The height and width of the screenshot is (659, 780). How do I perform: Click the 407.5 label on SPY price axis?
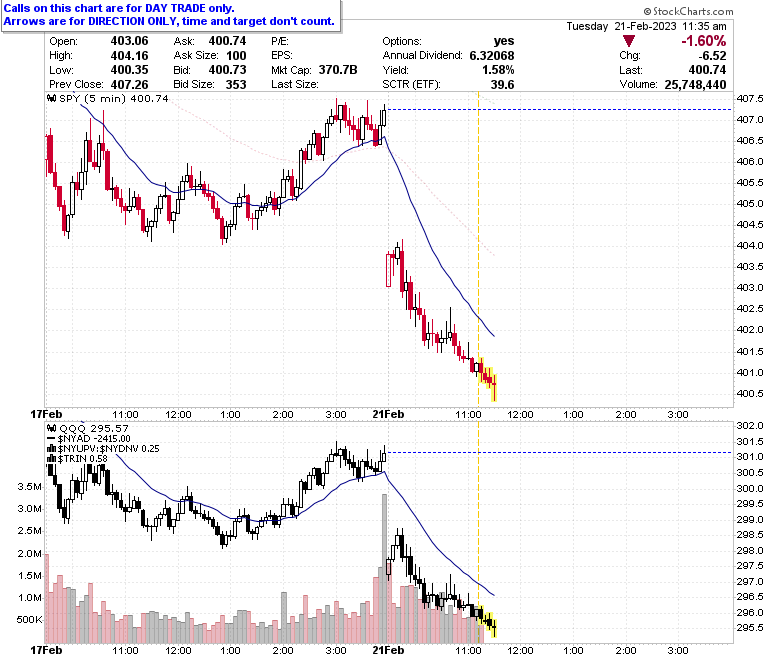[750, 99]
